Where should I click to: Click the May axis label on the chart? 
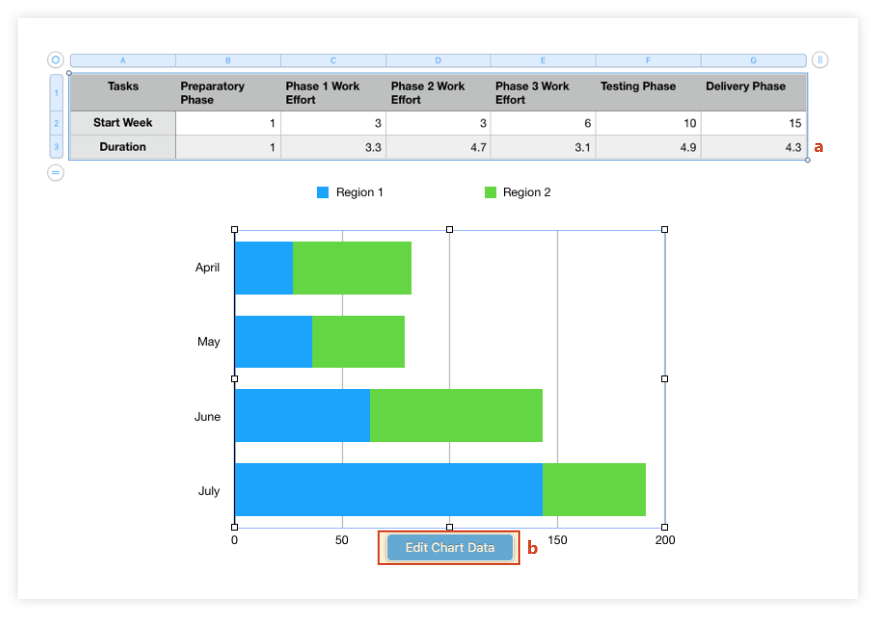208,341
